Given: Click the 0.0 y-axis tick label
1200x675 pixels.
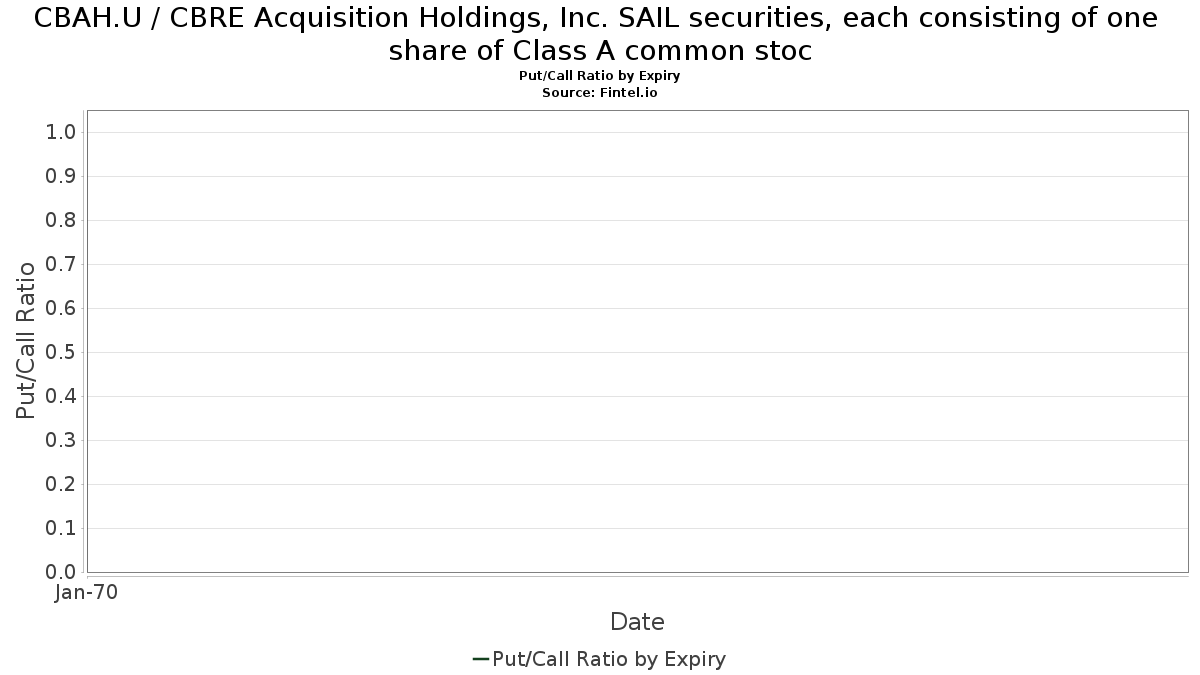Looking at the screenshot, I should (61, 572).
